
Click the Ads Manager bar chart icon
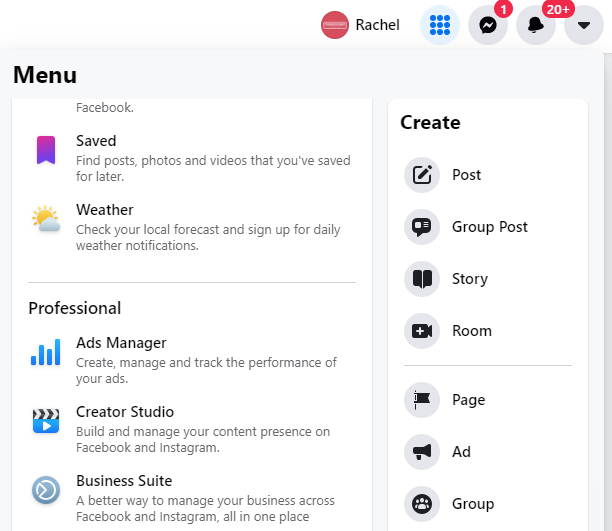(x=46, y=352)
